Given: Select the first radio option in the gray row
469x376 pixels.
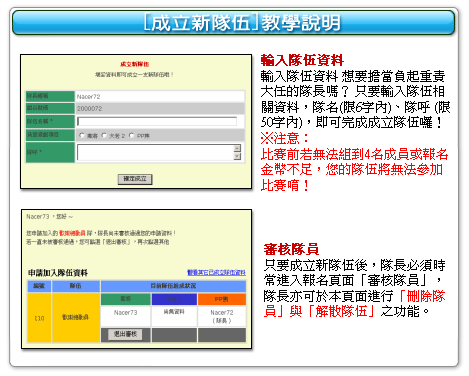Looking at the screenshot, I should click(82, 135).
